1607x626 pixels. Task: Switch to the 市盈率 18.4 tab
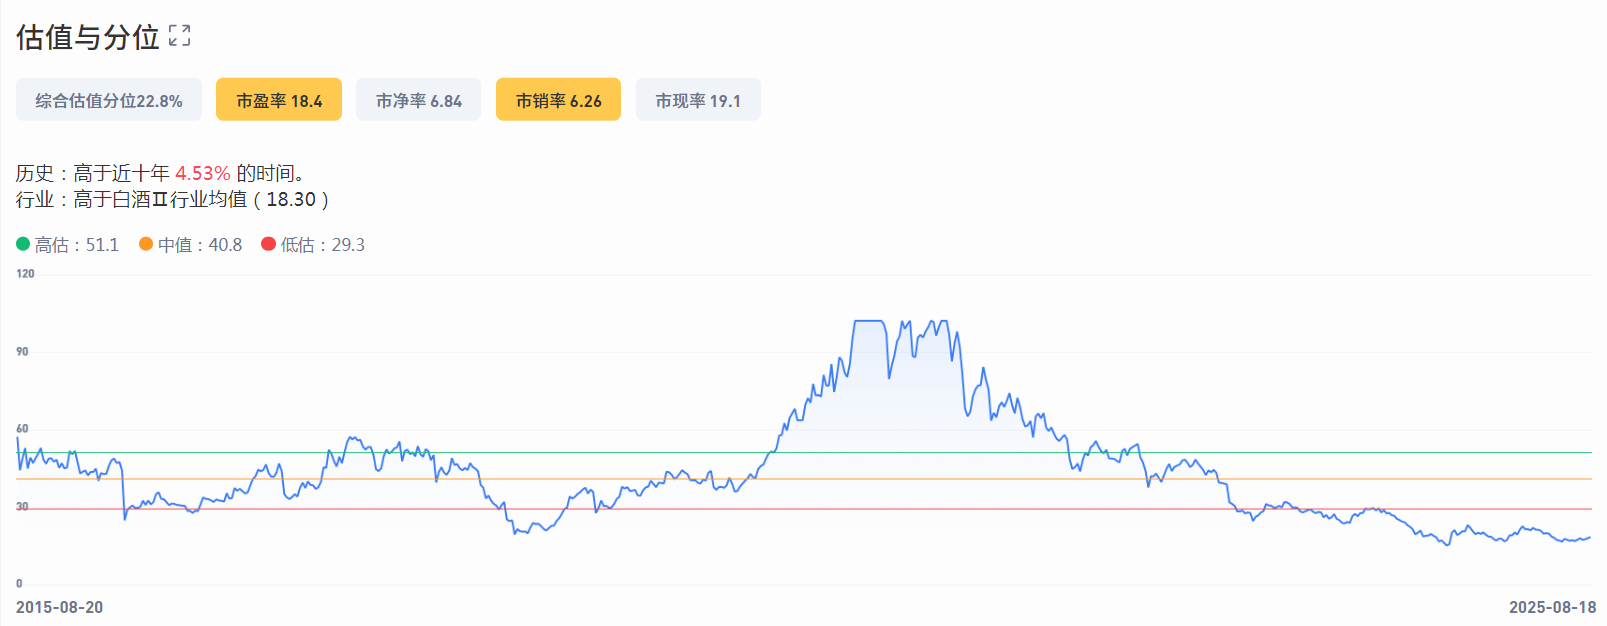[x=279, y=100]
